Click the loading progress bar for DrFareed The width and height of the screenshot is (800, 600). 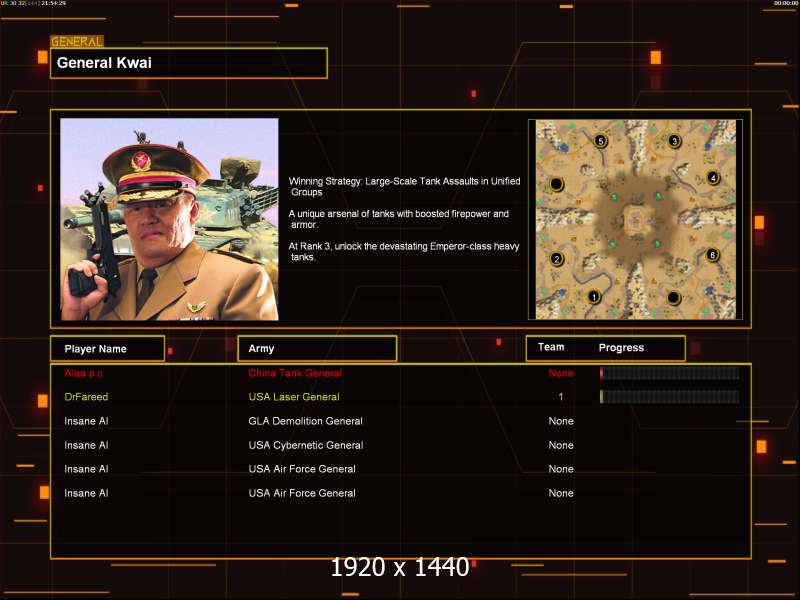click(669, 396)
